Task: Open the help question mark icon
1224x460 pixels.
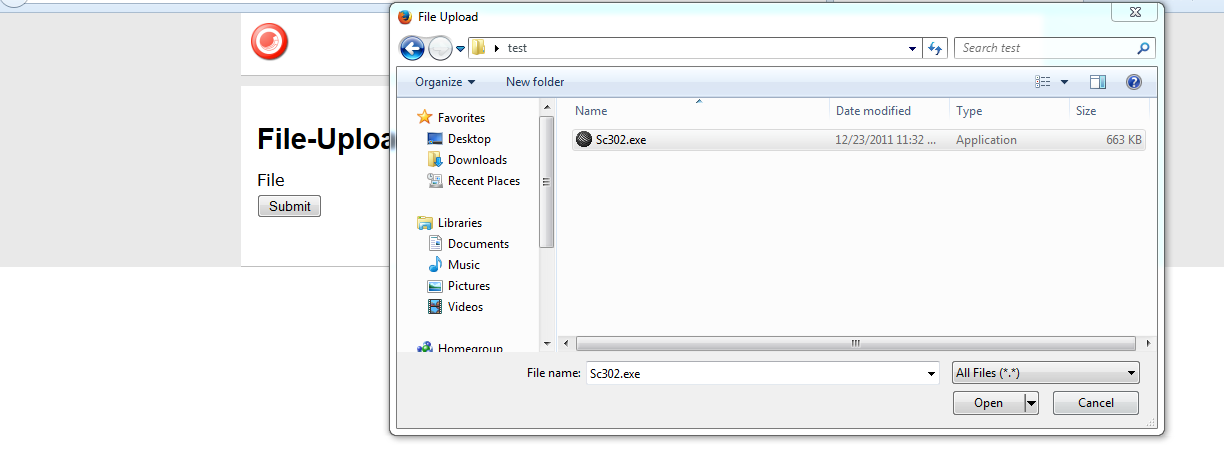Action: tap(1133, 82)
